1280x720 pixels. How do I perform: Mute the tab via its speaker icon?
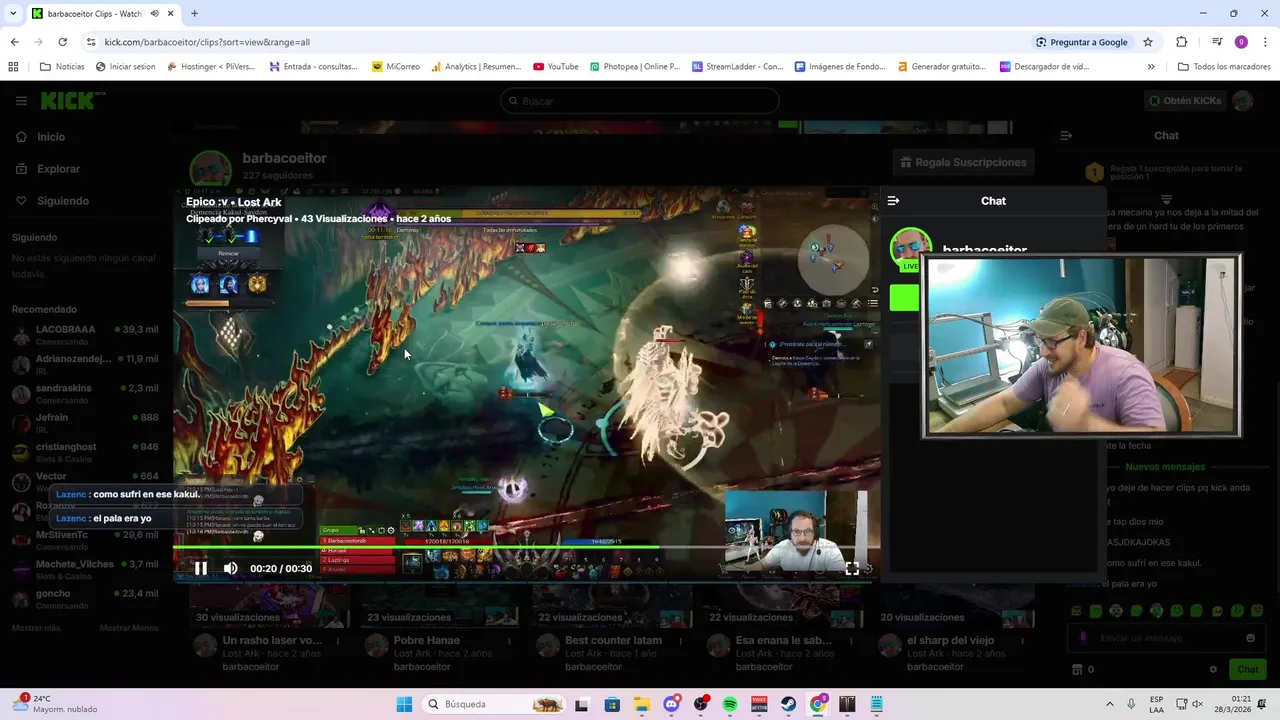pos(155,13)
